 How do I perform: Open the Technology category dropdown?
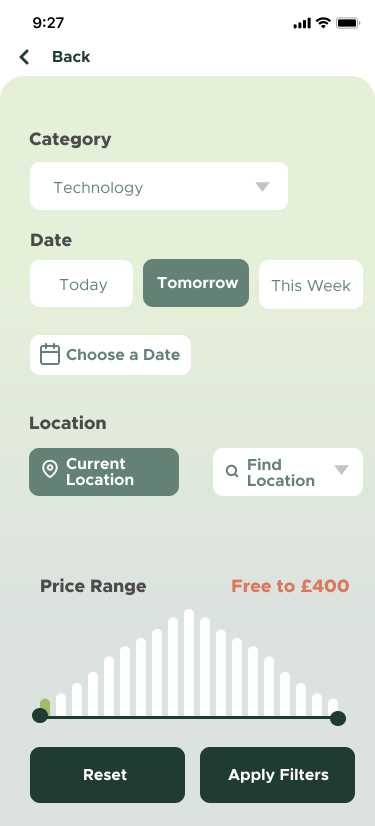tap(159, 186)
